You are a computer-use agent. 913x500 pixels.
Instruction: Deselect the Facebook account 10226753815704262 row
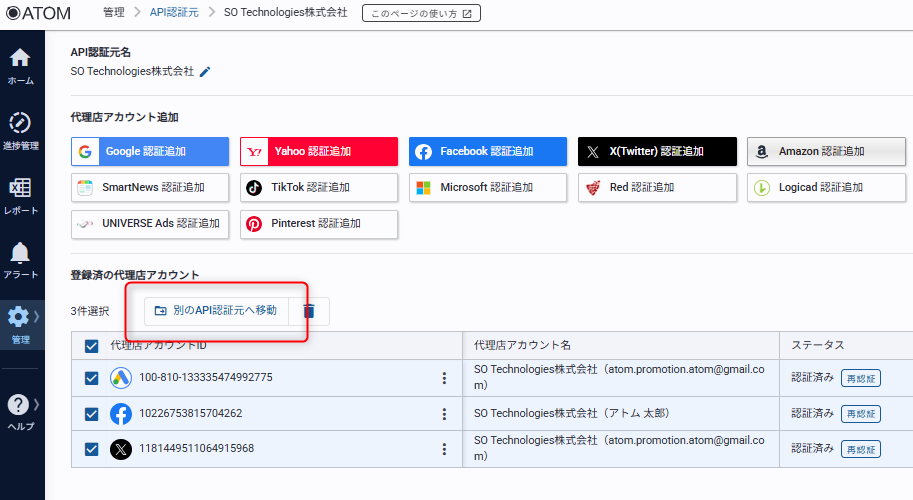point(92,414)
